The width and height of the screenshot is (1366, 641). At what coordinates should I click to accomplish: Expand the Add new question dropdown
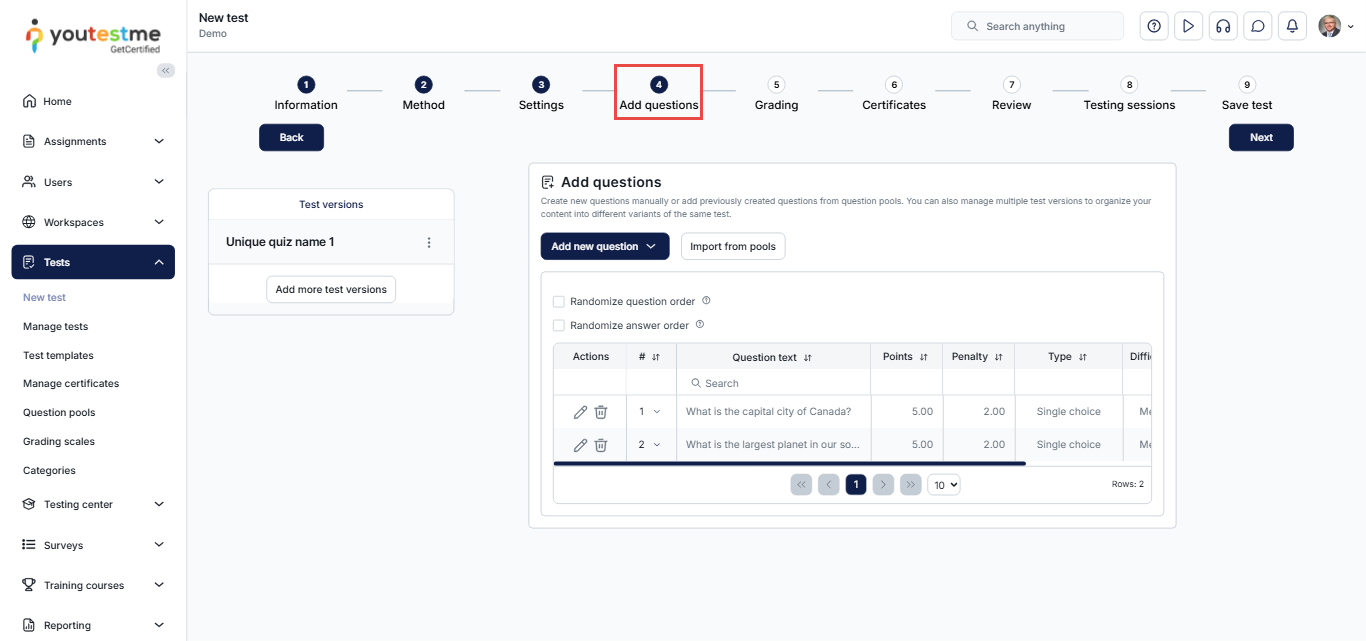[x=604, y=246]
